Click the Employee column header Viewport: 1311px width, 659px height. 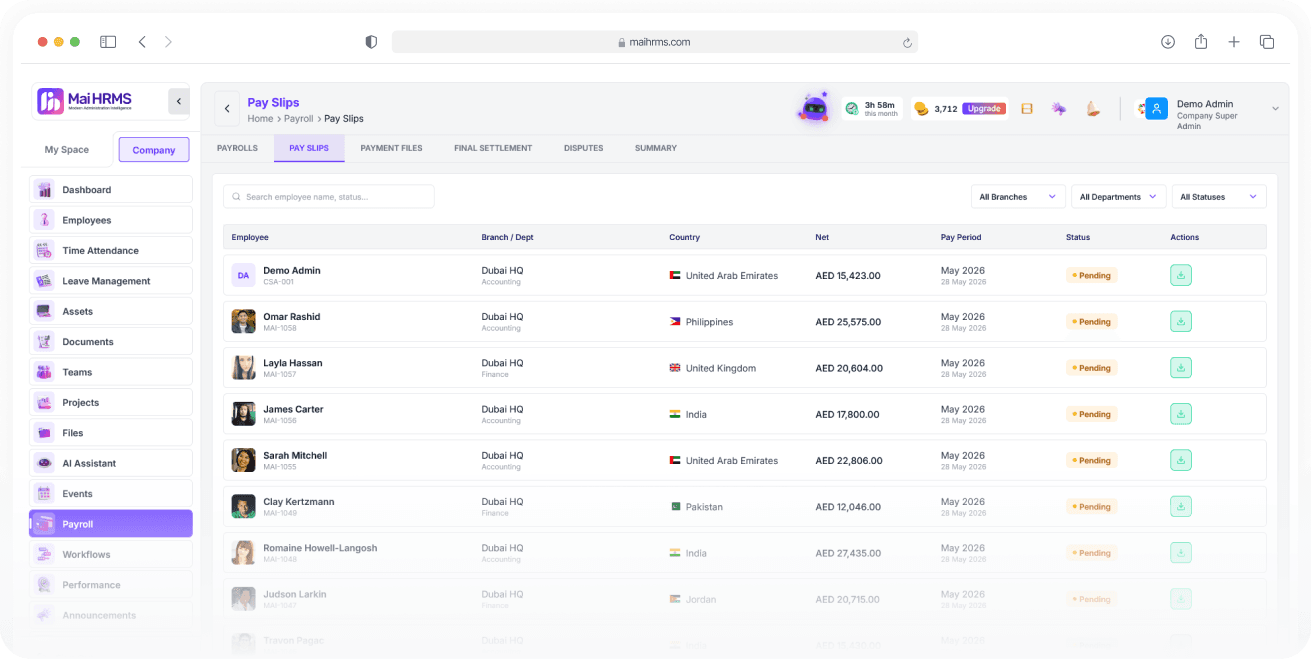pyautogui.click(x=250, y=237)
